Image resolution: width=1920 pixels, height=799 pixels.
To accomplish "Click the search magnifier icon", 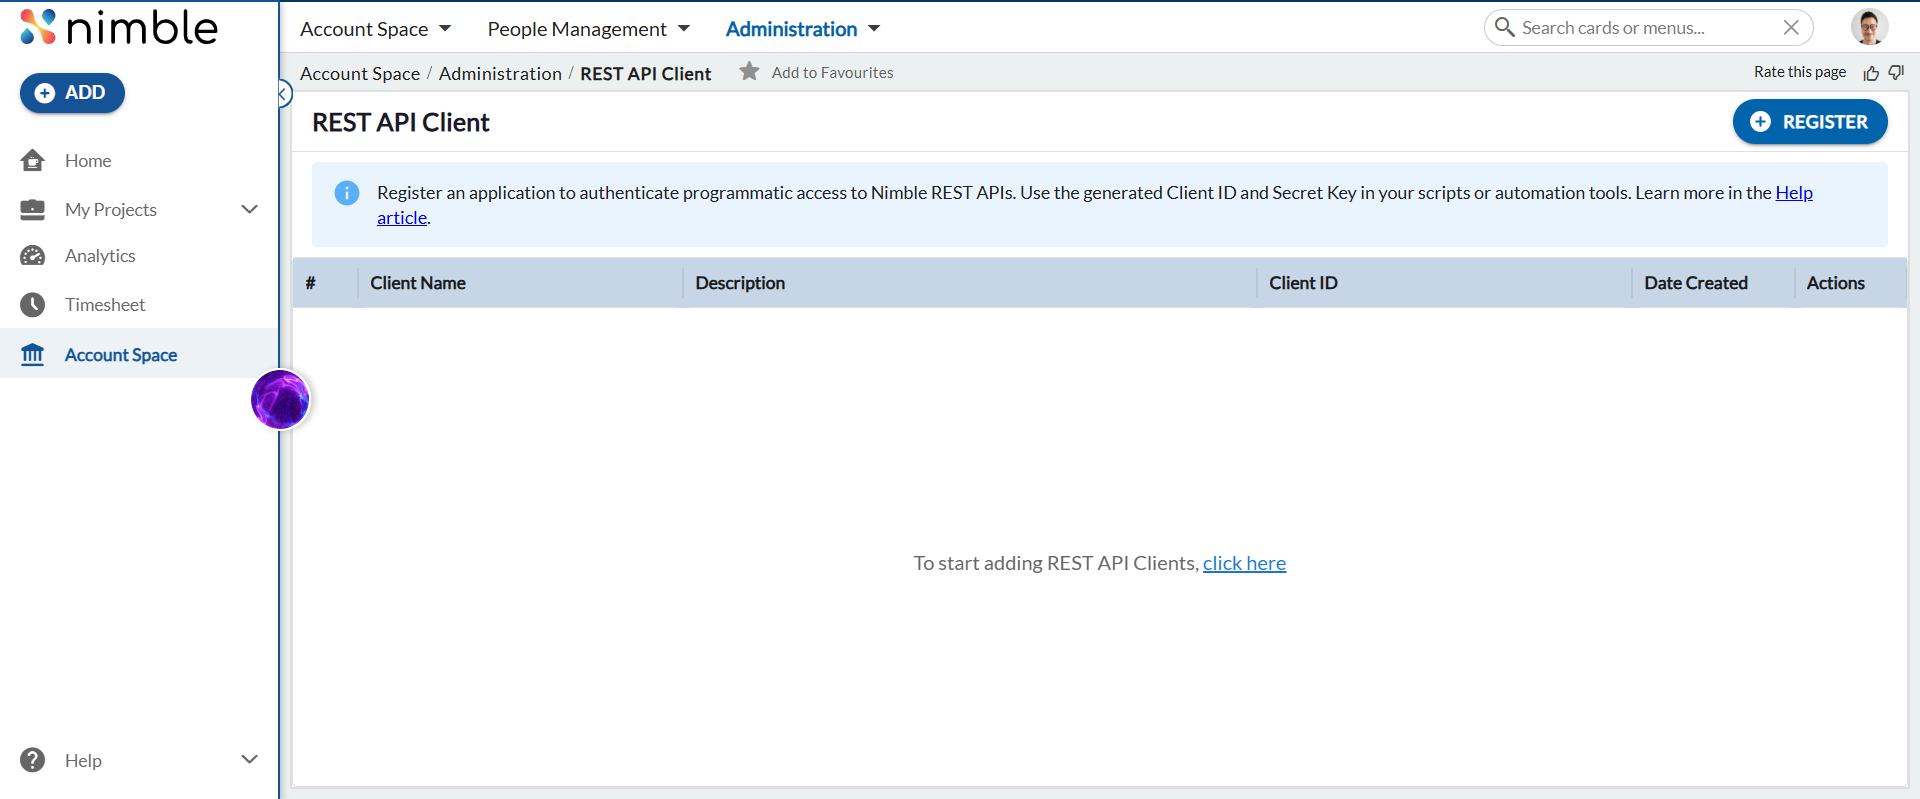I will point(1504,27).
